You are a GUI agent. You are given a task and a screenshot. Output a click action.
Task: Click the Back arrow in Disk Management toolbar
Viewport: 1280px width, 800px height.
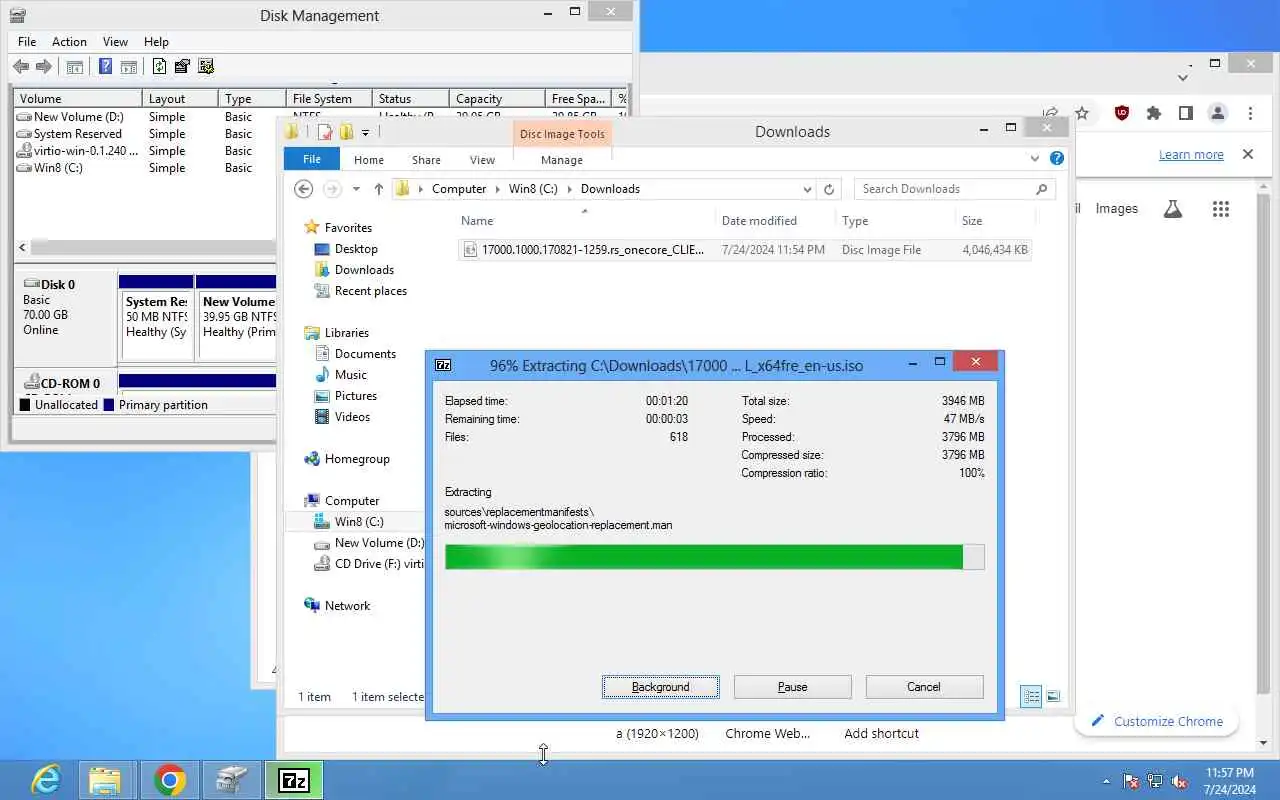pyautogui.click(x=21, y=67)
